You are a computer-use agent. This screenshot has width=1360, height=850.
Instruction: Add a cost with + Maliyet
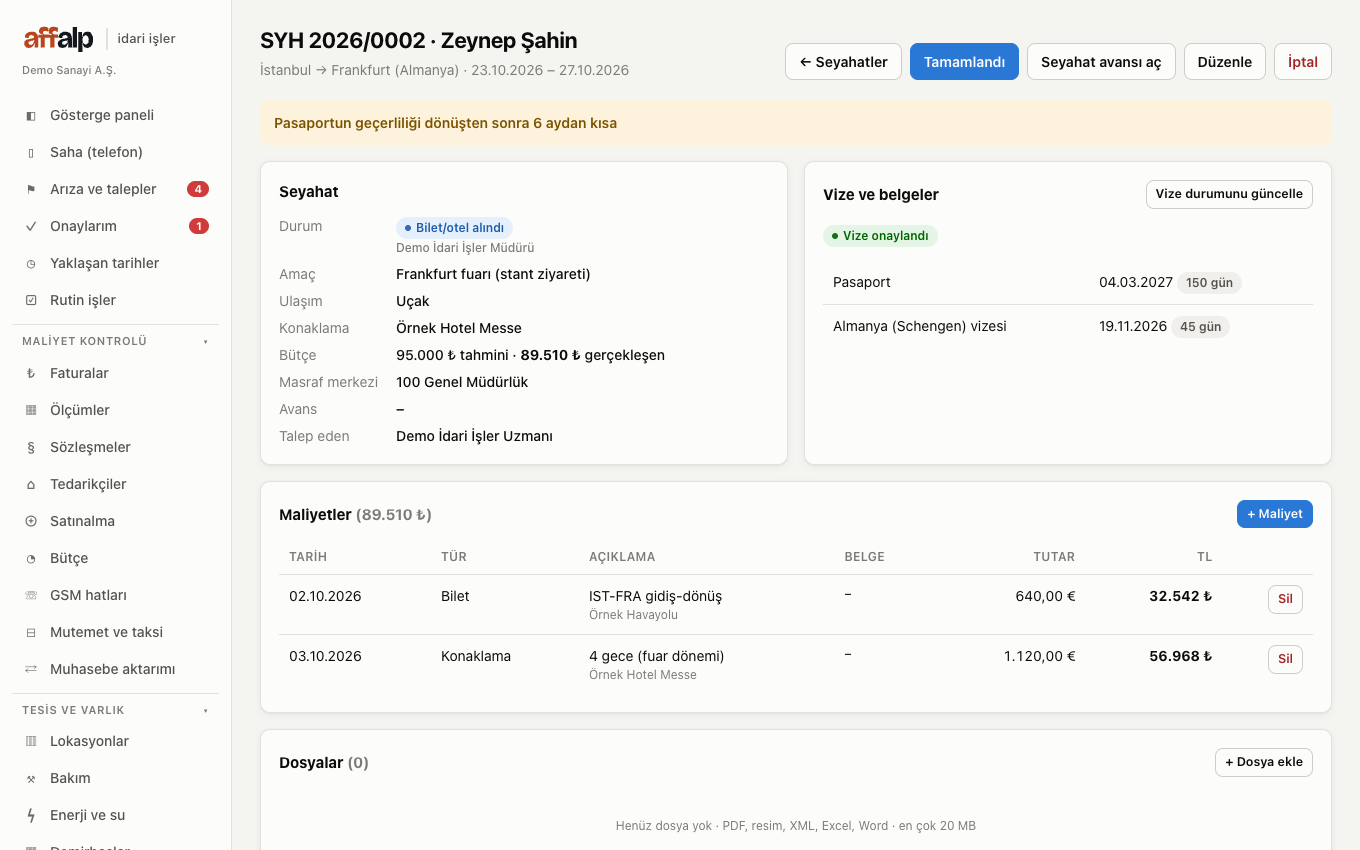click(1275, 514)
